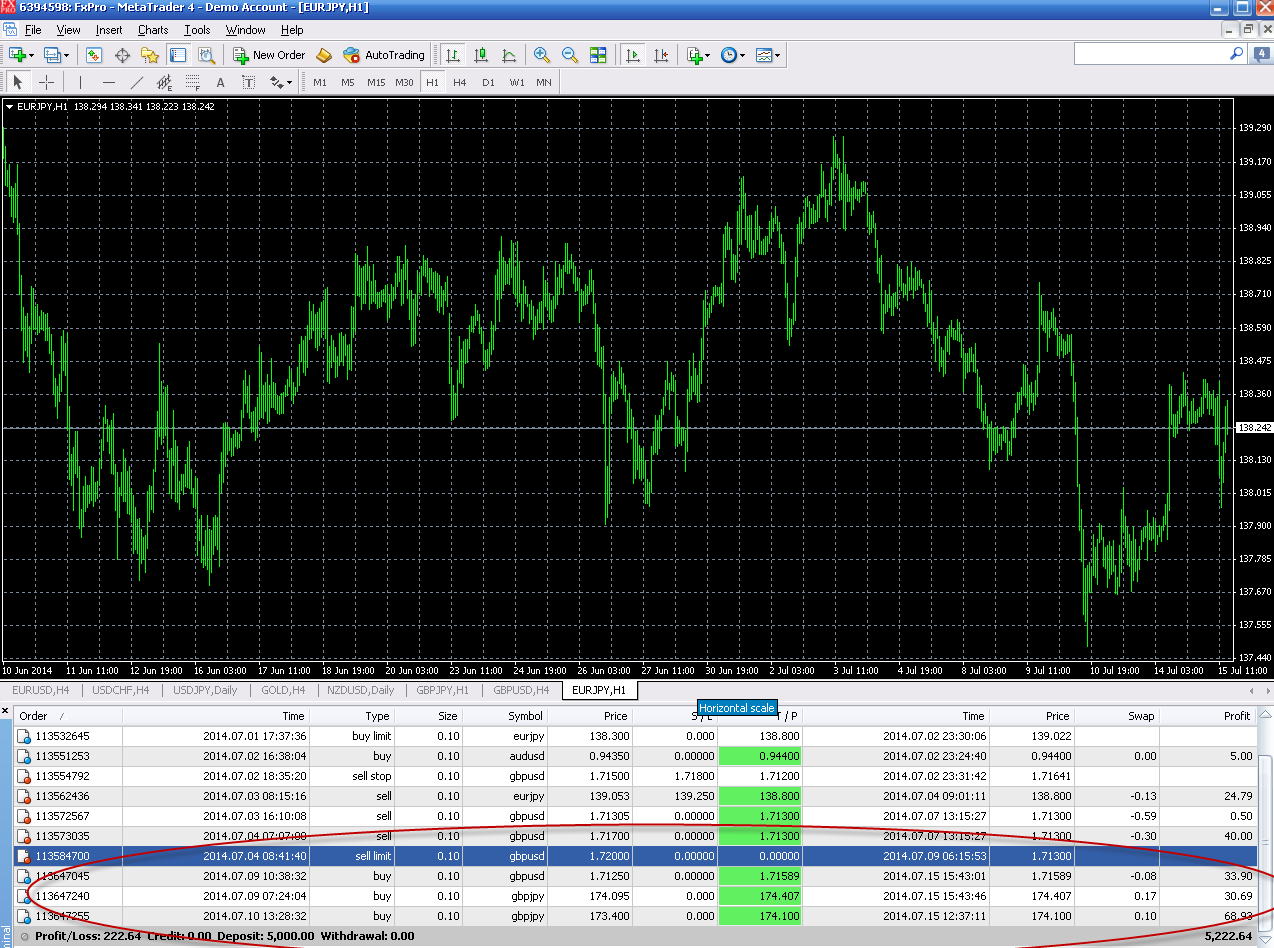Expand the Indicators dropdown arrow

click(708, 55)
